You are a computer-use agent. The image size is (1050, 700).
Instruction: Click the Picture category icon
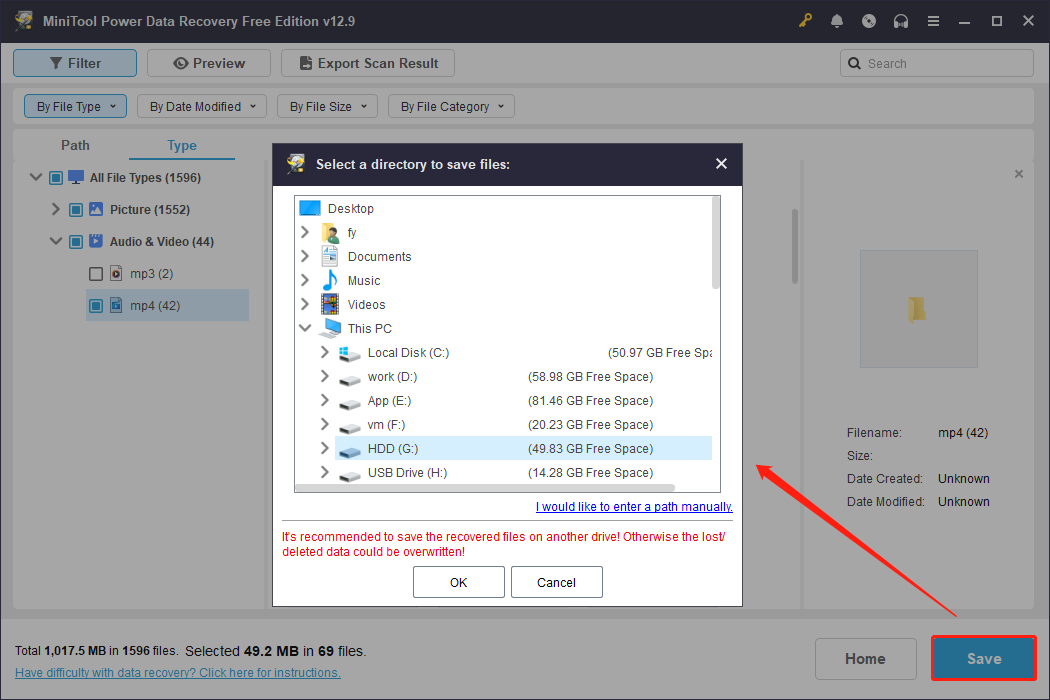pyautogui.click(x=96, y=209)
